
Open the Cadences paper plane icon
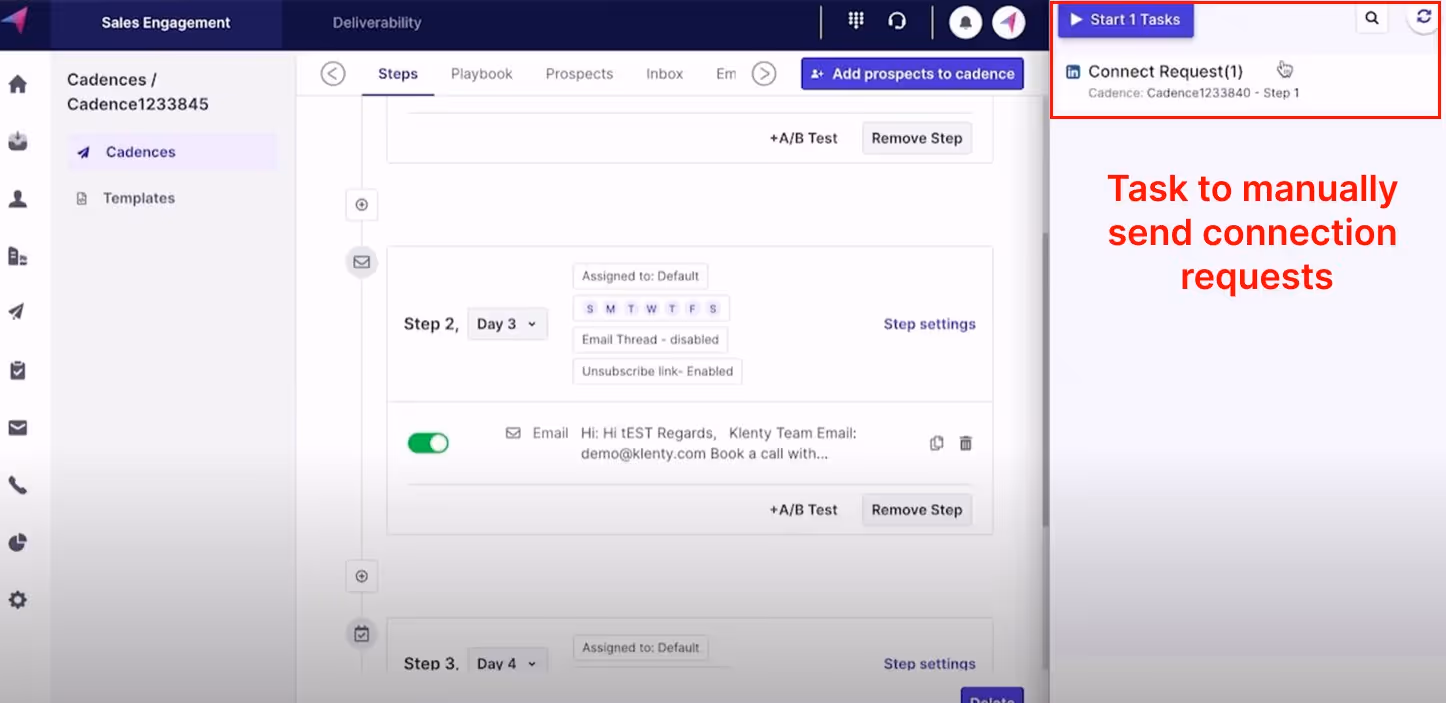(18, 311)
